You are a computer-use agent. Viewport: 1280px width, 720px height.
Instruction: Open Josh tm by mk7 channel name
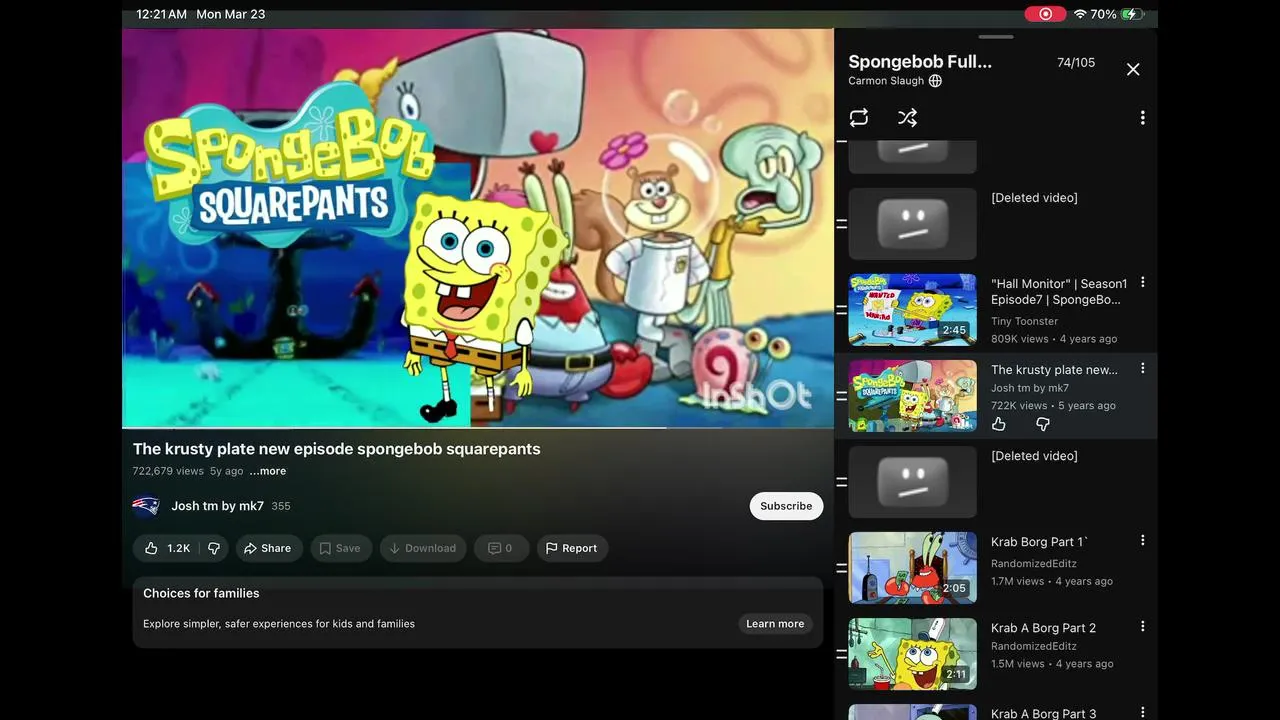pos(217,506)
